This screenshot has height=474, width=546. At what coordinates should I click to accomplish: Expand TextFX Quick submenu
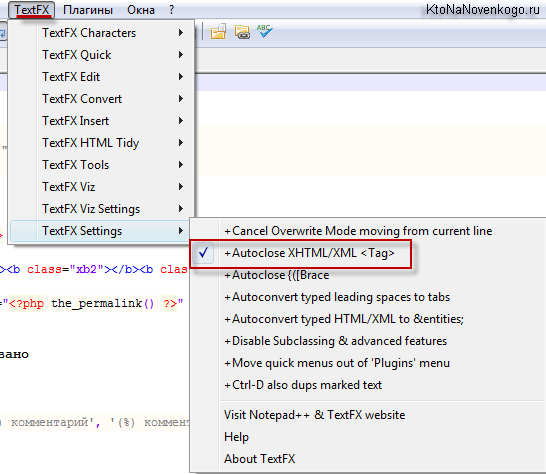[101, 55]
